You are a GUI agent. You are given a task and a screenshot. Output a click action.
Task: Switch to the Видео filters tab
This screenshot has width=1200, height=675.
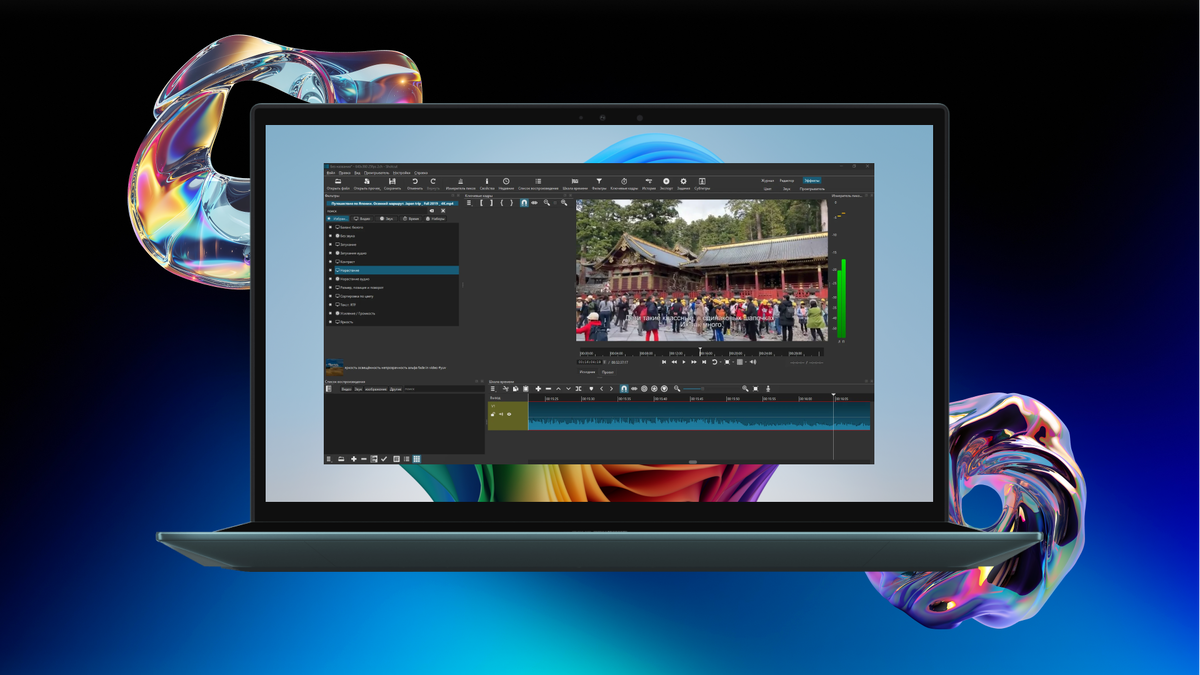pos(362,218)
